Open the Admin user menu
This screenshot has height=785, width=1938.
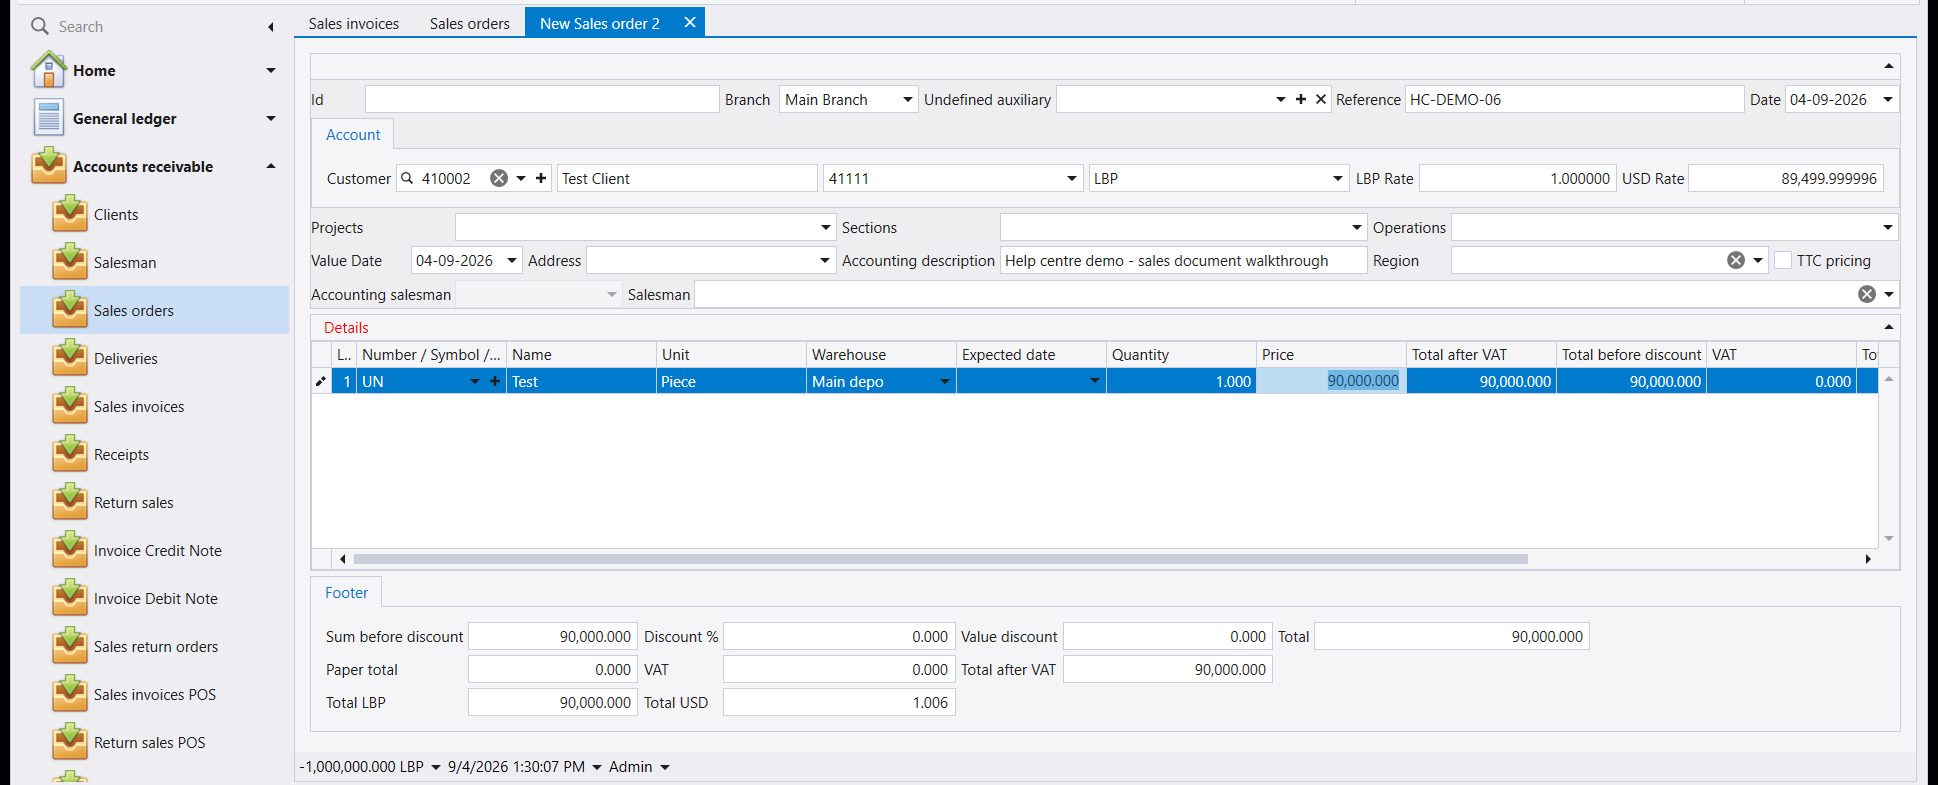pos(639,766)
